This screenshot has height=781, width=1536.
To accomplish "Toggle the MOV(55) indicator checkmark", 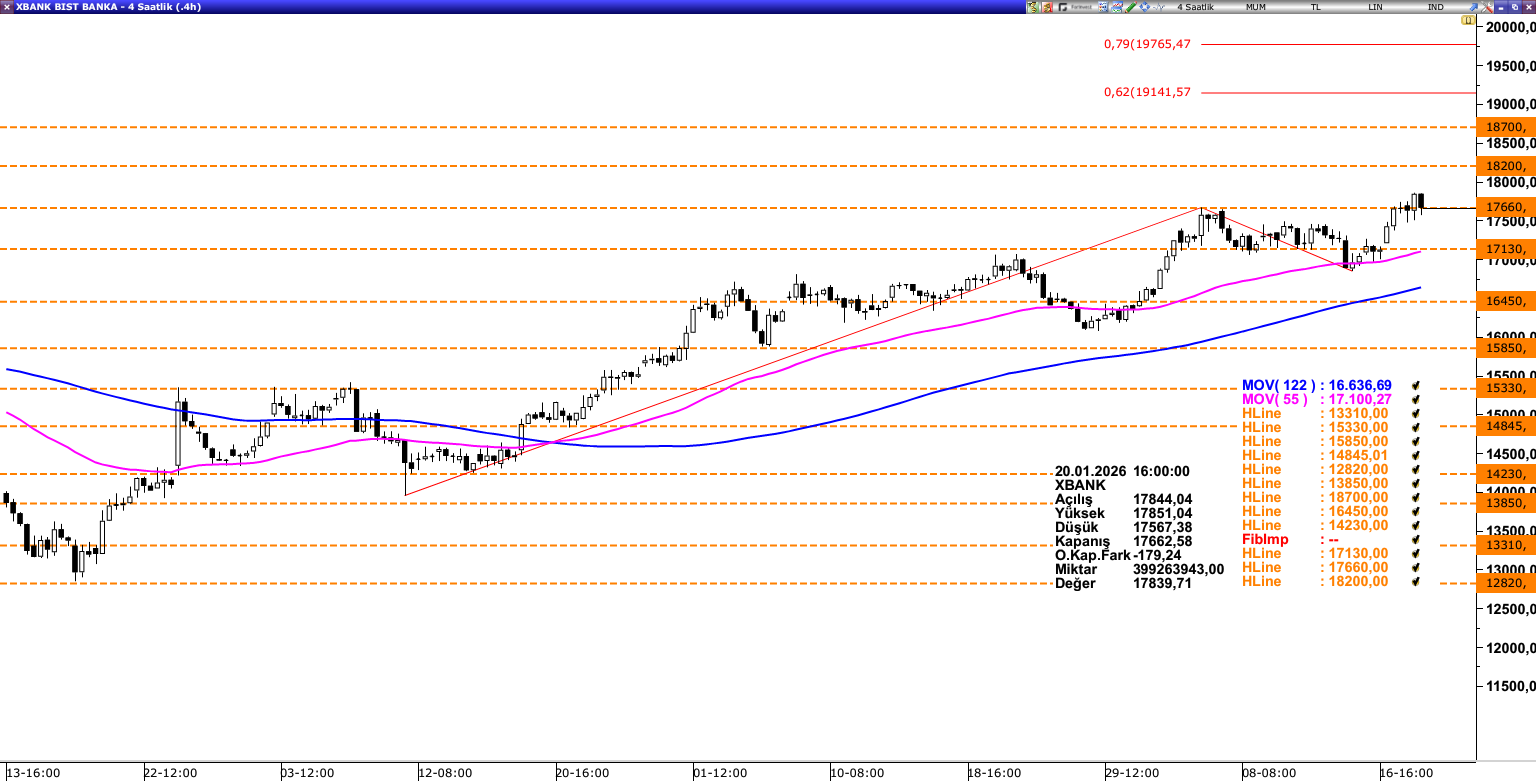I will click(x=1415, y=399).
